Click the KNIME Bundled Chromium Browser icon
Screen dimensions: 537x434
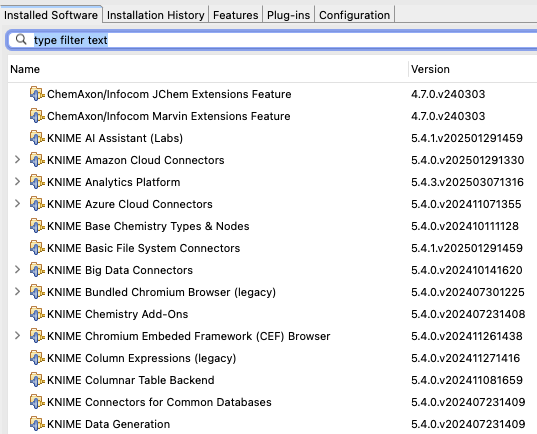(37, 292)
